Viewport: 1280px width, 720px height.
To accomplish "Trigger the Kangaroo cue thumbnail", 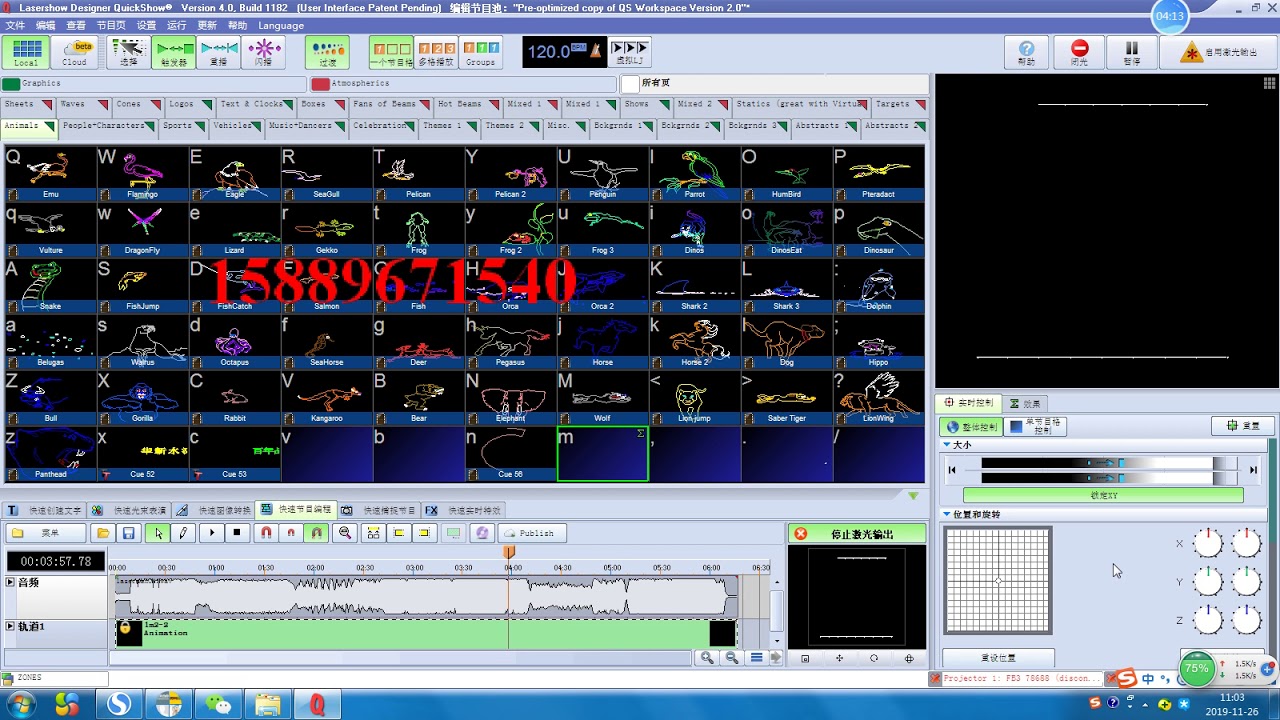I will click(326, 397).
